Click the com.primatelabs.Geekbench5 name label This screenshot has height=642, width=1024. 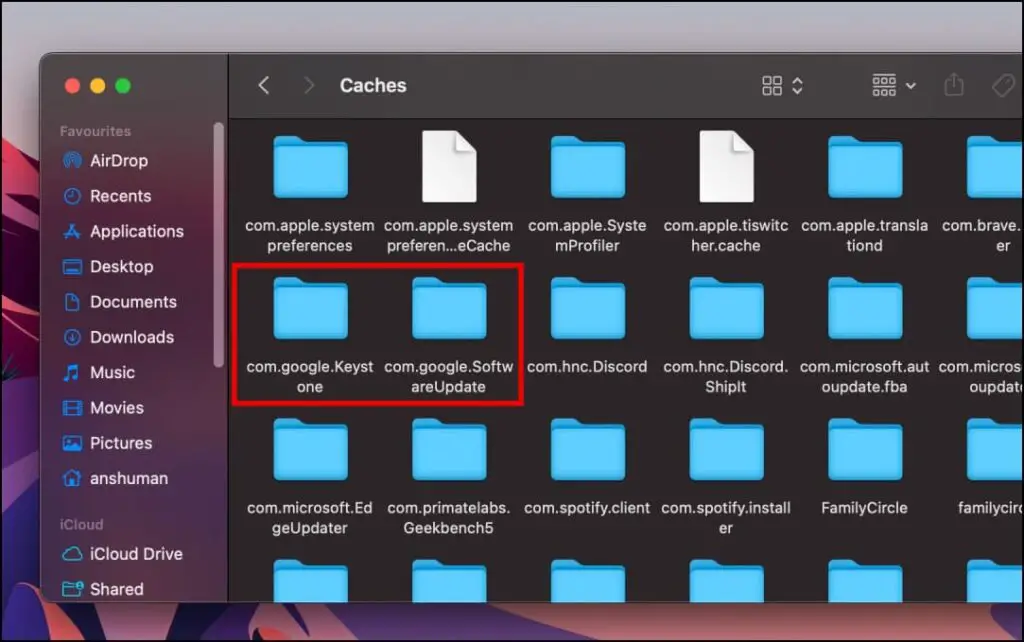click(x=449, y=518)
